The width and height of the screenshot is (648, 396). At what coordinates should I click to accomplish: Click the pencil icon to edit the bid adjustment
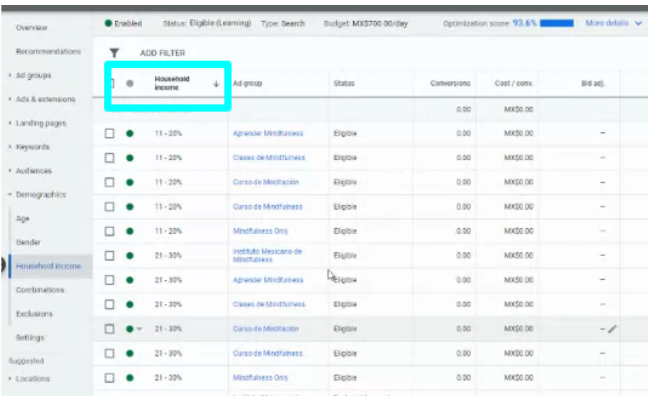click(x=612, y=329)
